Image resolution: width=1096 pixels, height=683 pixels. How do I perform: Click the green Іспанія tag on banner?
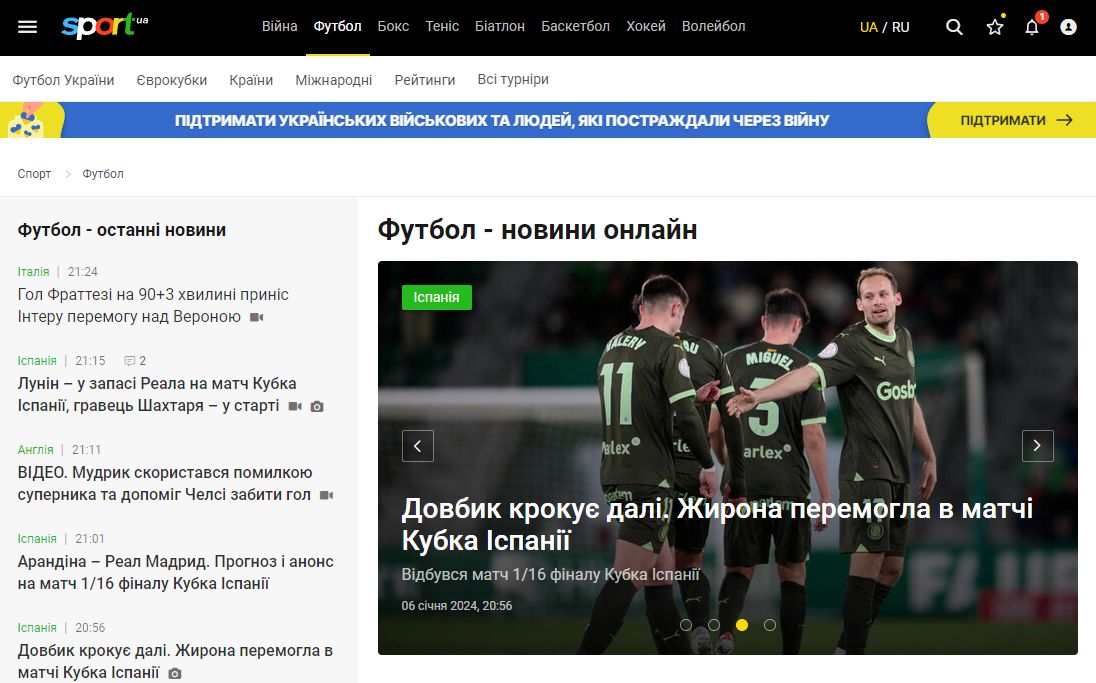436,297
